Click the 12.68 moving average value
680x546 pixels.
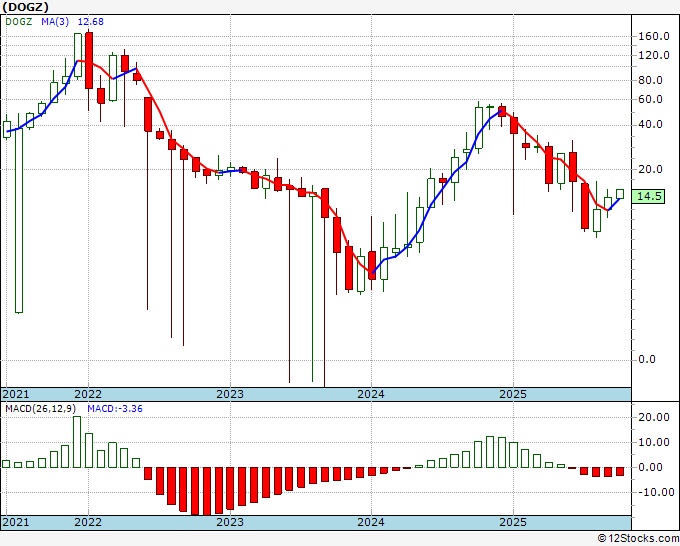click(91, 22)
